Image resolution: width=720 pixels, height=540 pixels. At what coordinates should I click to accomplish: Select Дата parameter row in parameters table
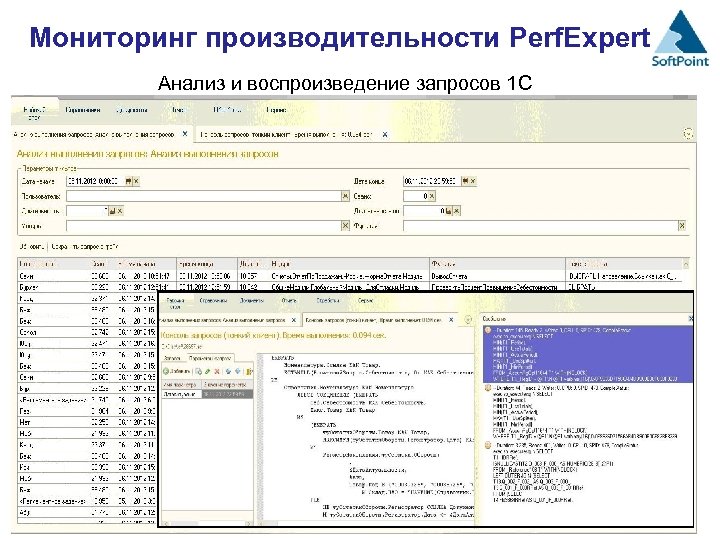tap(207, 394)
